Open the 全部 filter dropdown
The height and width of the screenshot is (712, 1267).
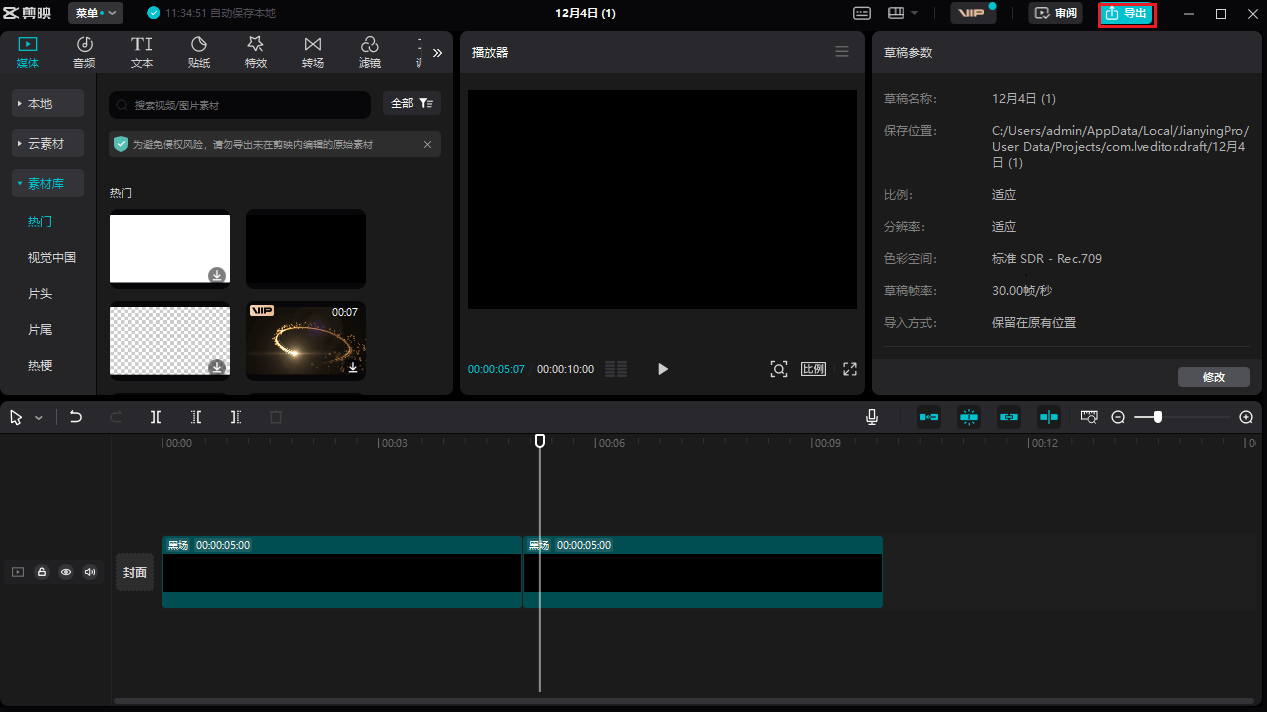click(411, 104)
